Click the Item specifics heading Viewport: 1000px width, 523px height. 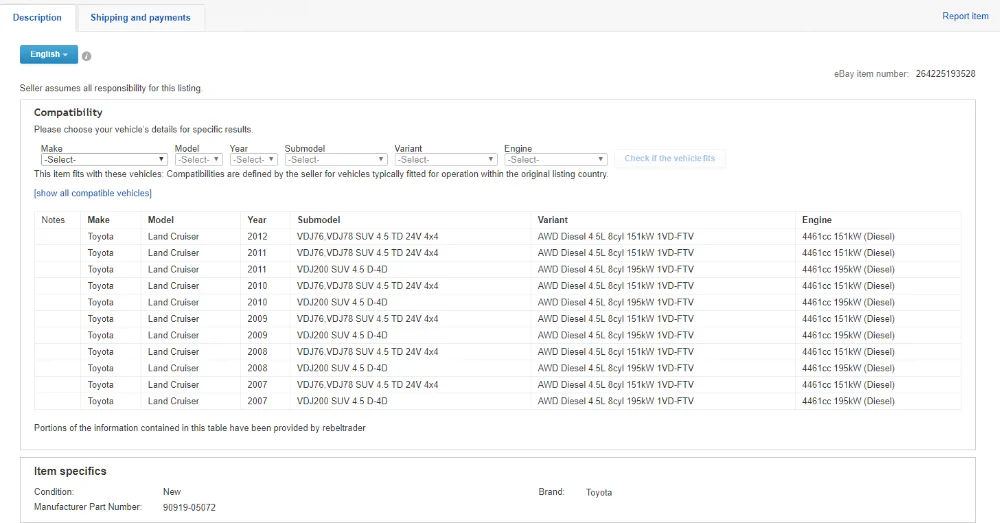70,471
